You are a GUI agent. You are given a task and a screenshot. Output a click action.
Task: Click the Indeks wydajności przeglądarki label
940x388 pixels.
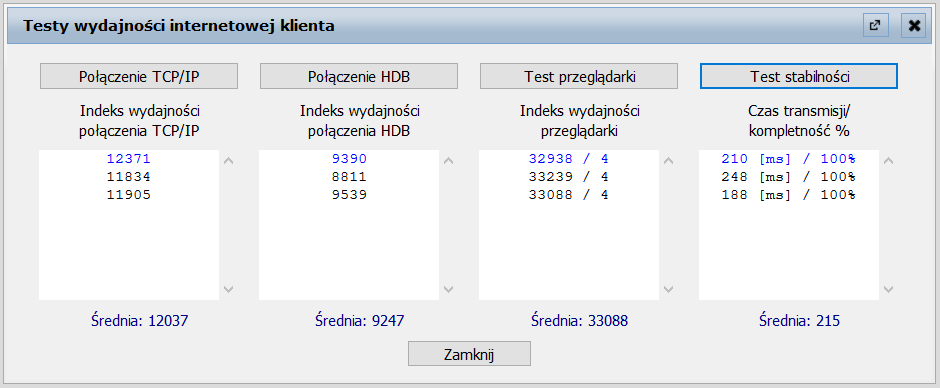pyautogui.click(x=579, y=121)
